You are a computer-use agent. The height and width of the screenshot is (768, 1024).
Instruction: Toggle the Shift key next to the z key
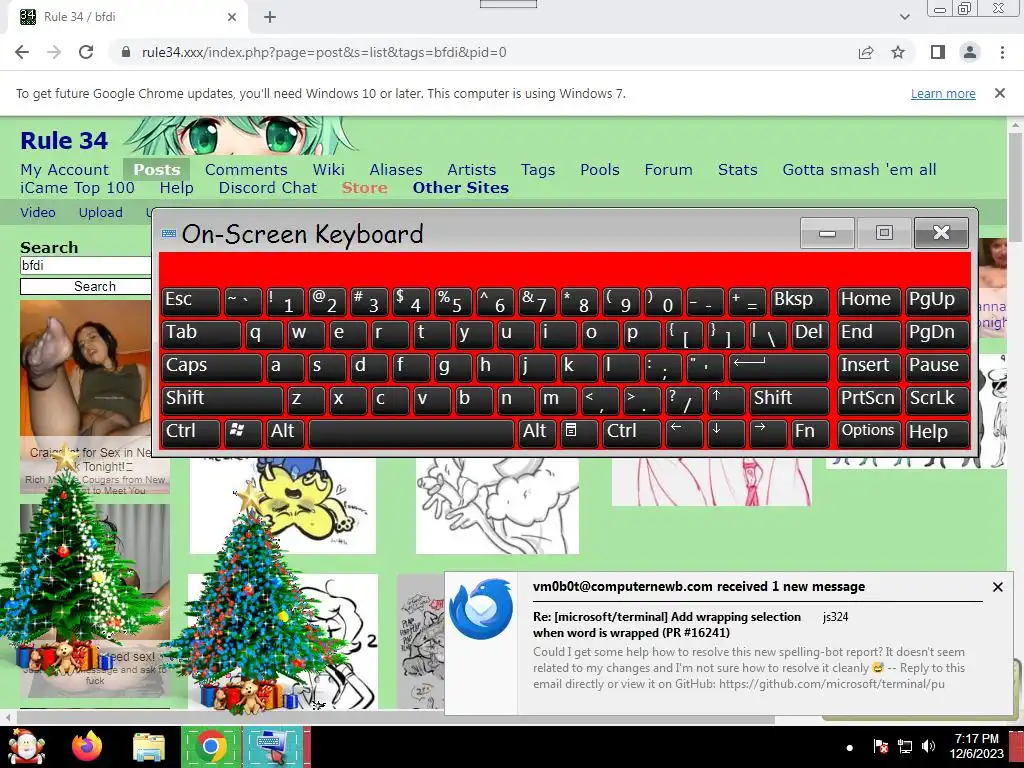[x=223, y=400]
